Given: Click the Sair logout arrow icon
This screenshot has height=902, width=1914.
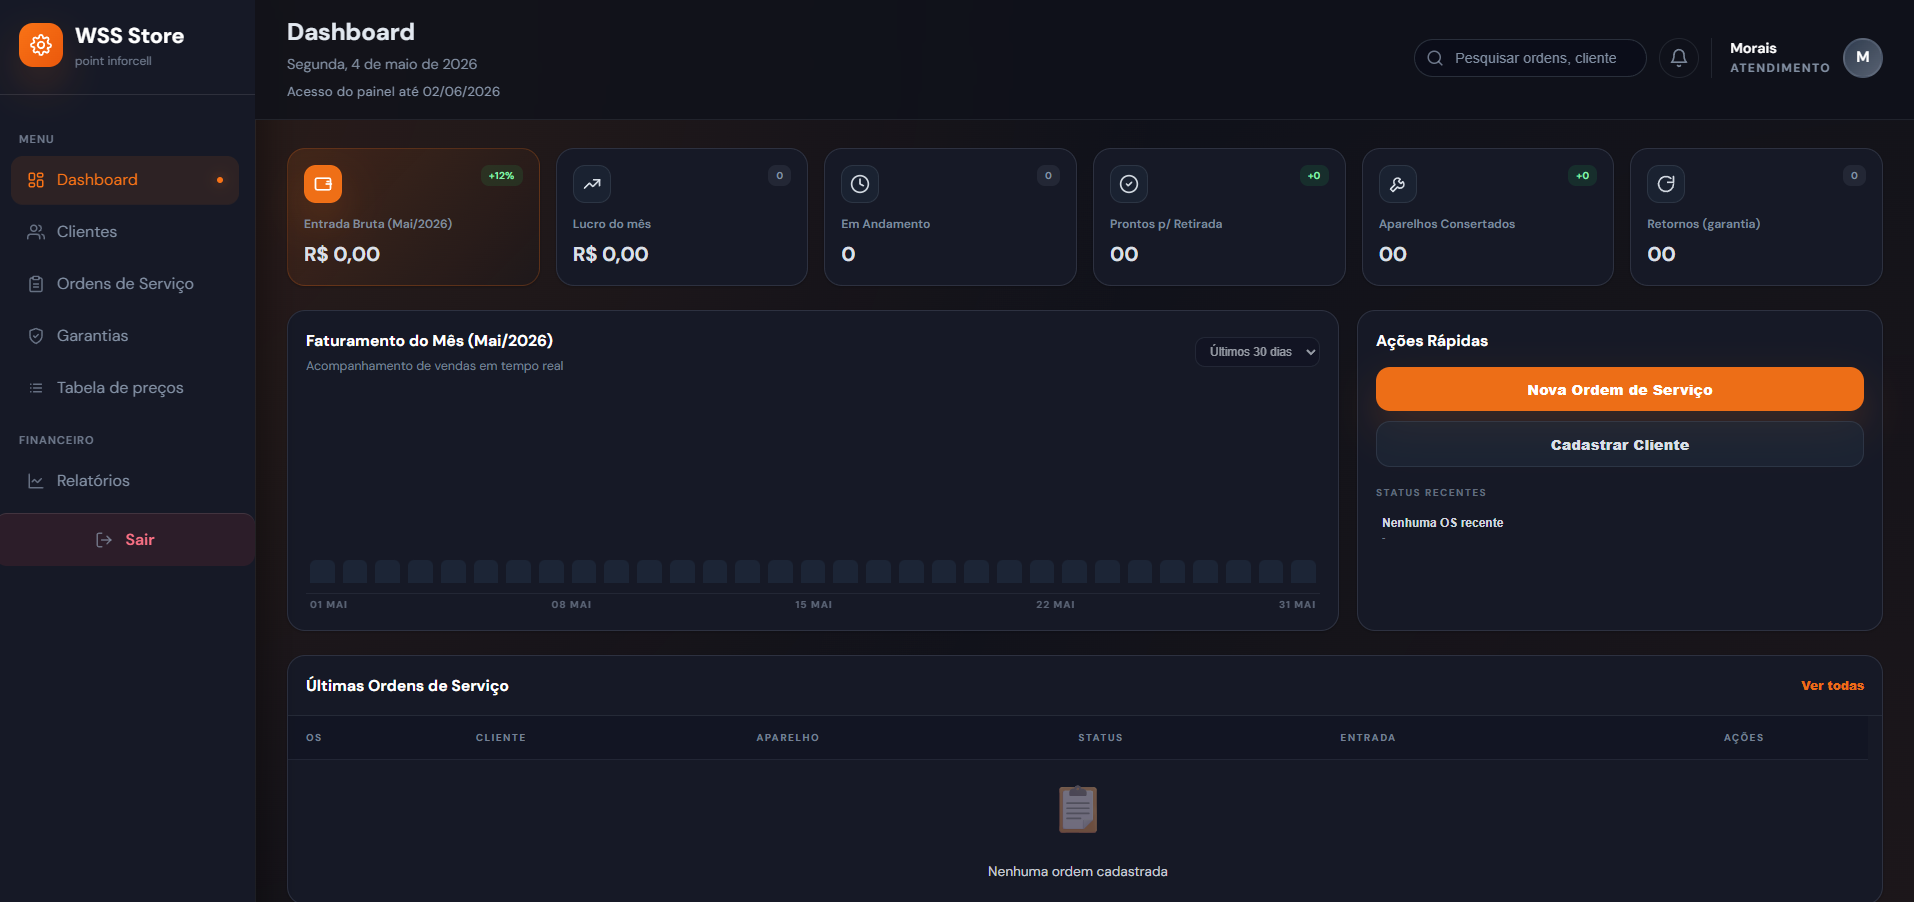Looking at the screenshot, I should coord(104,540).
